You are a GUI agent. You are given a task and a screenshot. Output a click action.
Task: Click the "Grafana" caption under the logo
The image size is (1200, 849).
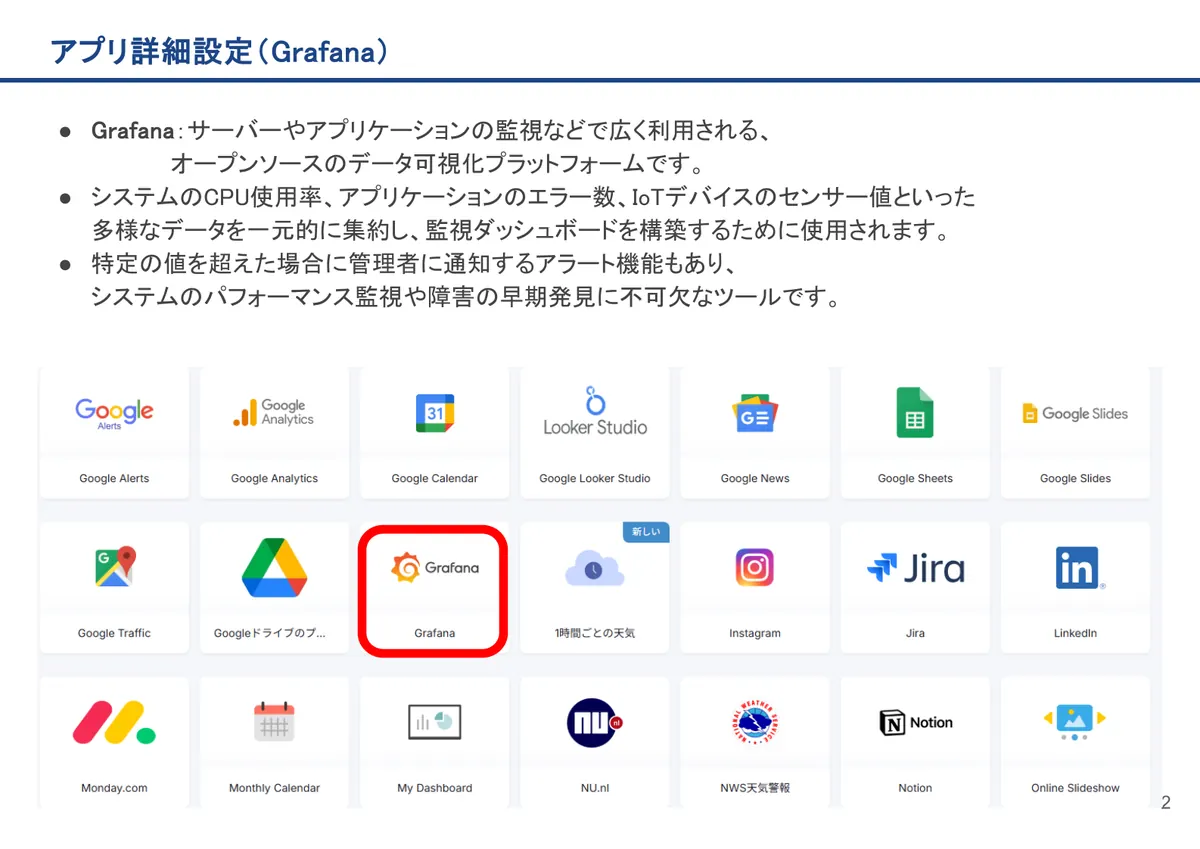tap(435, 634)
